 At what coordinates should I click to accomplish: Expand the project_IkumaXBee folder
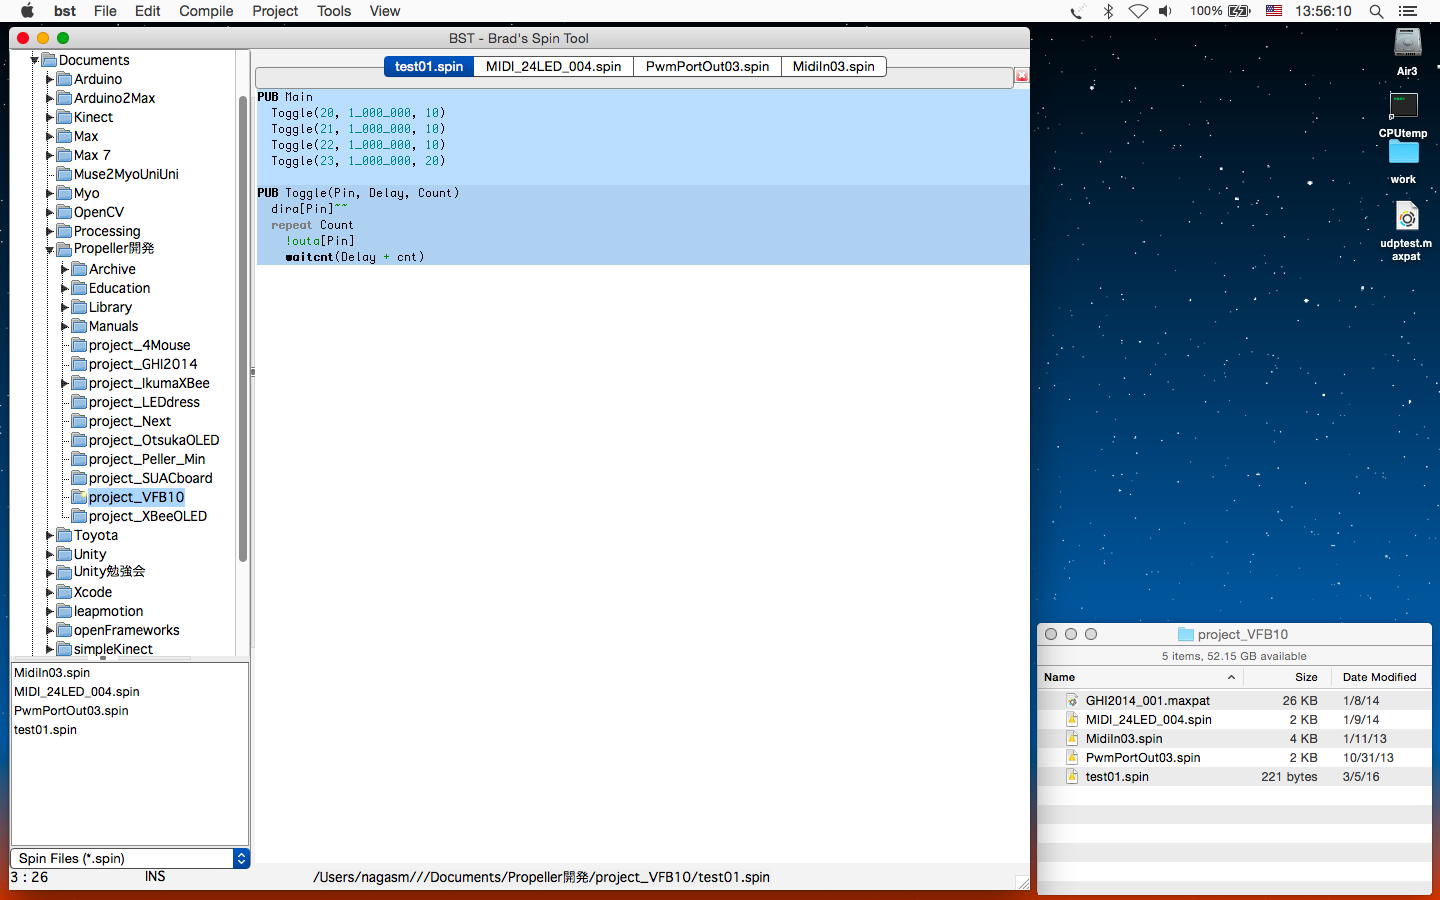65,383
